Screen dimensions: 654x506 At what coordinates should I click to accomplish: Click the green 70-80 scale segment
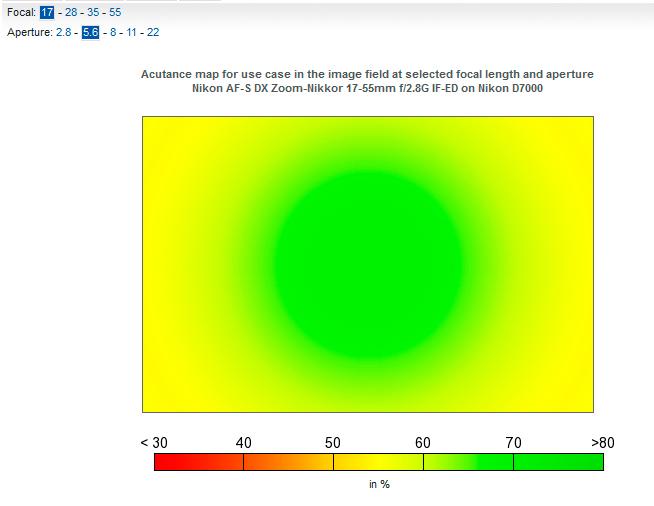point(558,462)
